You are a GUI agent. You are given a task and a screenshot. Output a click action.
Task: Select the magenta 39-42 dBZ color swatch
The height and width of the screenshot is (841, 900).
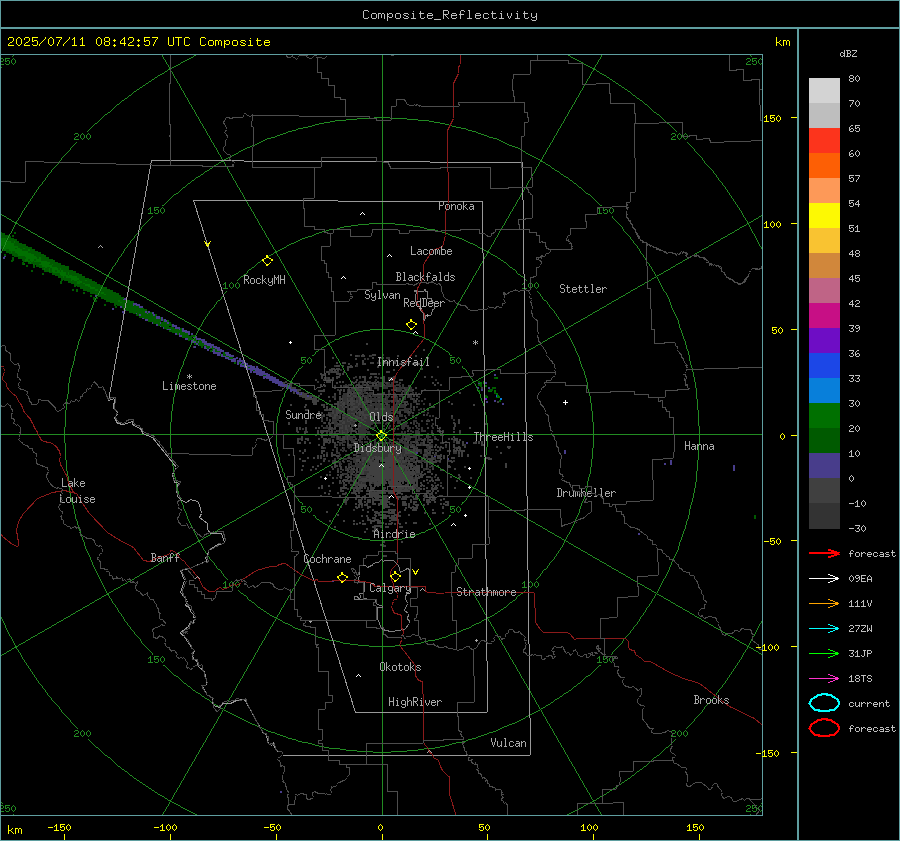(824, 315)
